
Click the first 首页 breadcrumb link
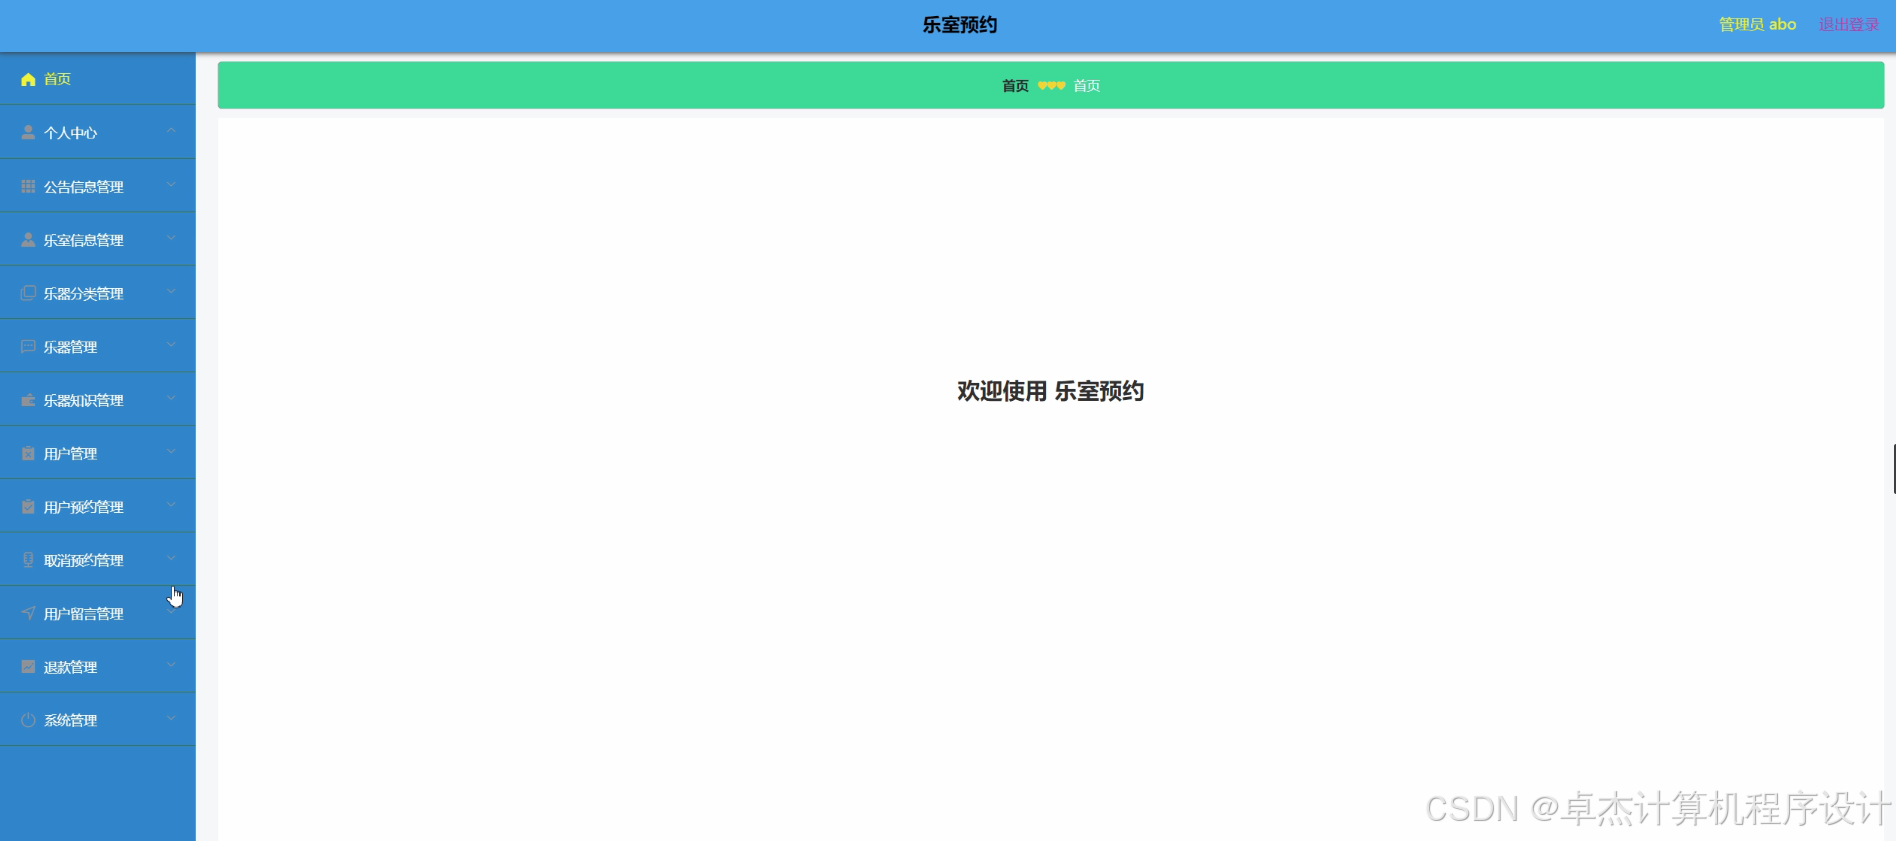[x=1015, y=86]
